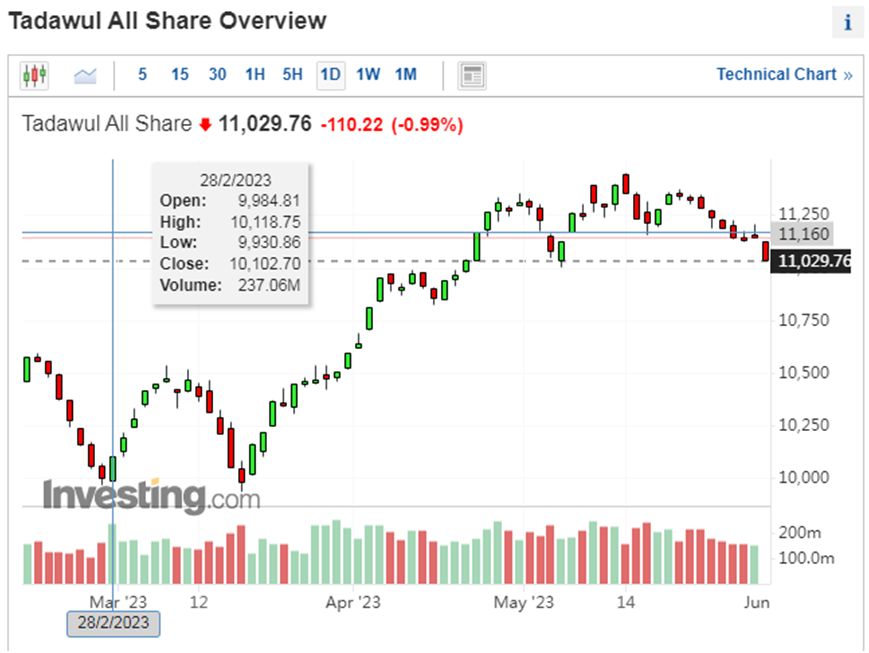Select the 1D timeframe
This screenshot has height=653, width=869.
tap(330, 74)
